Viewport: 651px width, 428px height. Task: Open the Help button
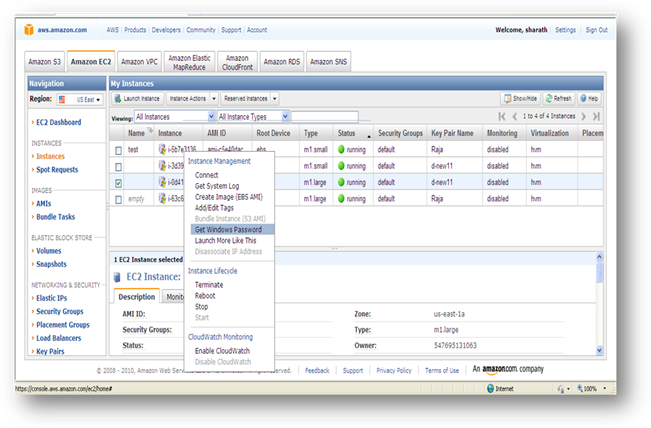click(x=589, y=98)
